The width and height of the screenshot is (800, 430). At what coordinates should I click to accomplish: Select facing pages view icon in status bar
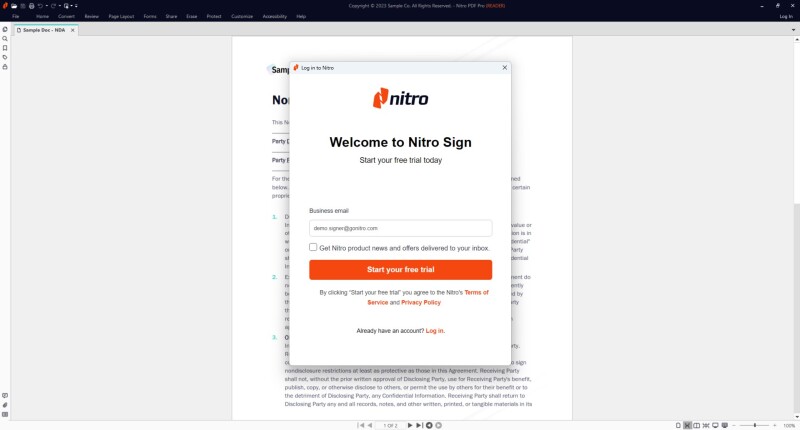(x=696, y=425)
